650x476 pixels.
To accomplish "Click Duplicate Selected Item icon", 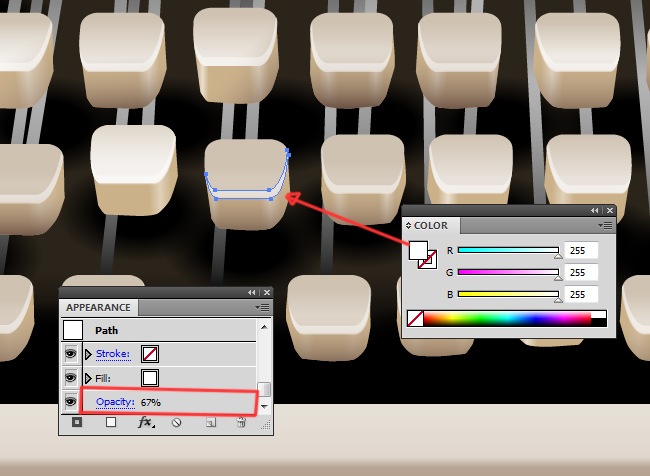I will pyautogui.click(x=211, y=423).
